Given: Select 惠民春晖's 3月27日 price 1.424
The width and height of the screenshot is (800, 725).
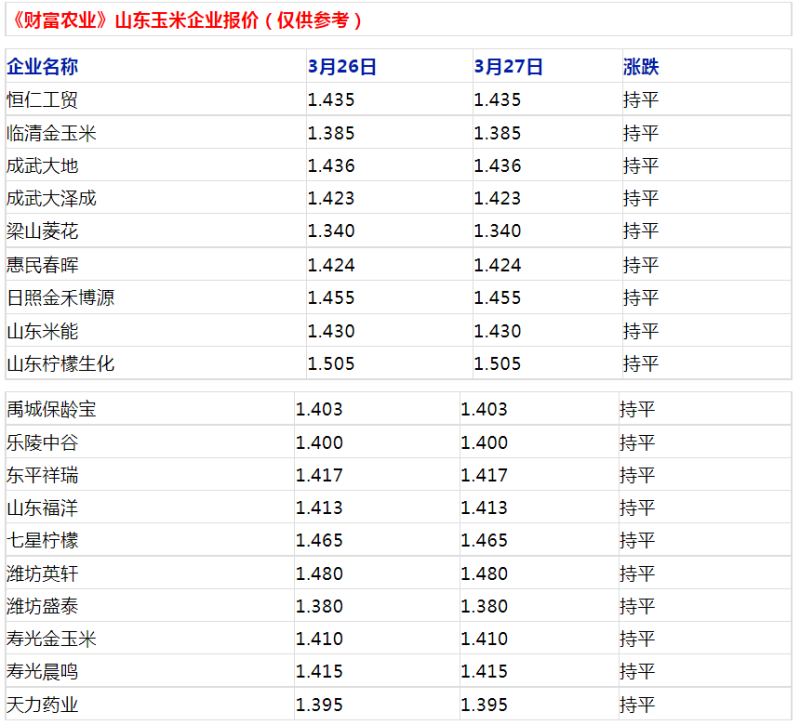Looking at the screenshot, I should pos(497,265).
